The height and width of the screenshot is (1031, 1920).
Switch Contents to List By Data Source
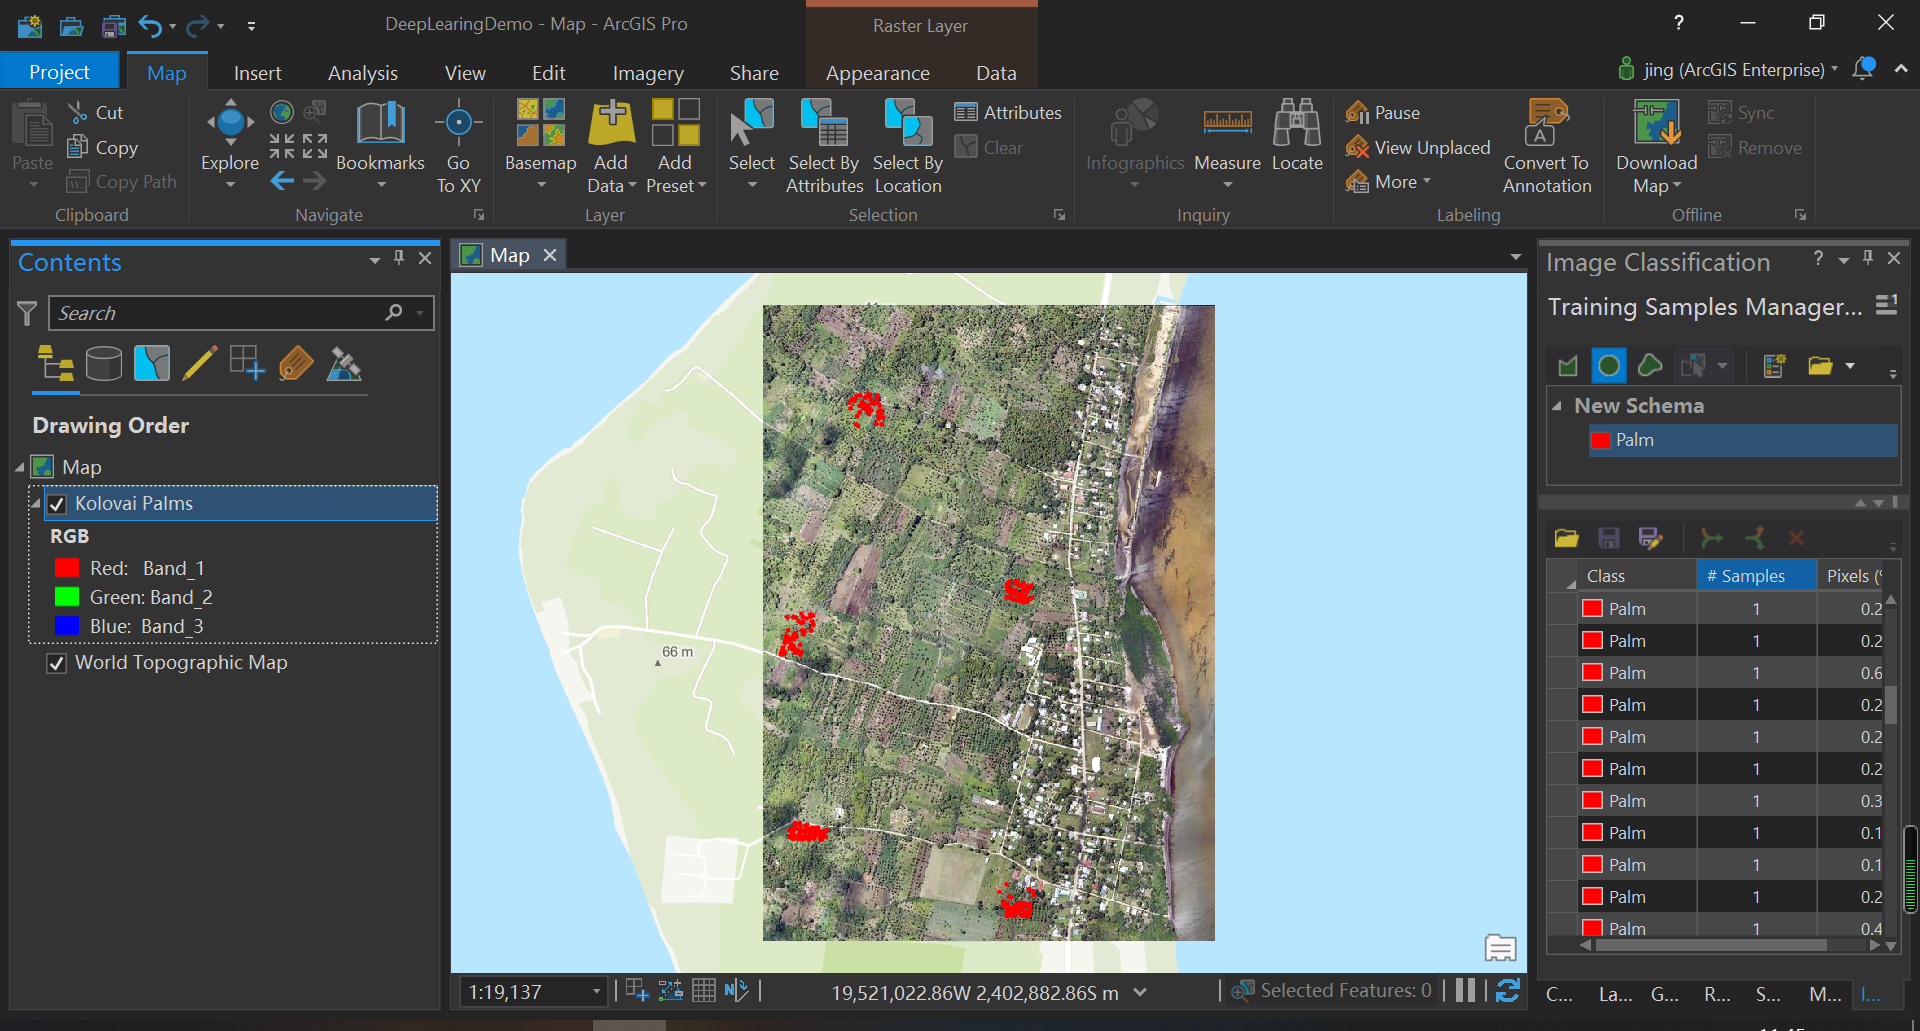(103, 364)
